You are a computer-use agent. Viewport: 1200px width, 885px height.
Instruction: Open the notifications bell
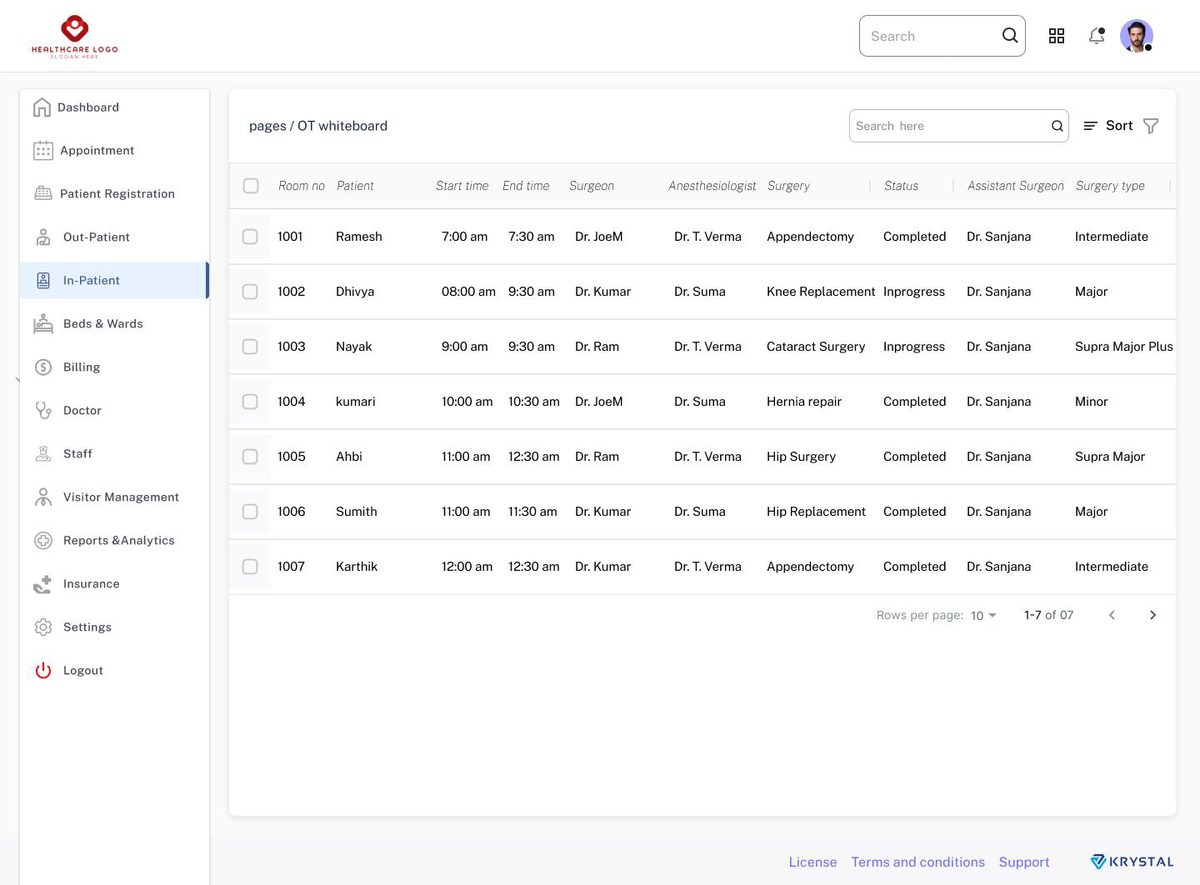[x=1097, y=36]
